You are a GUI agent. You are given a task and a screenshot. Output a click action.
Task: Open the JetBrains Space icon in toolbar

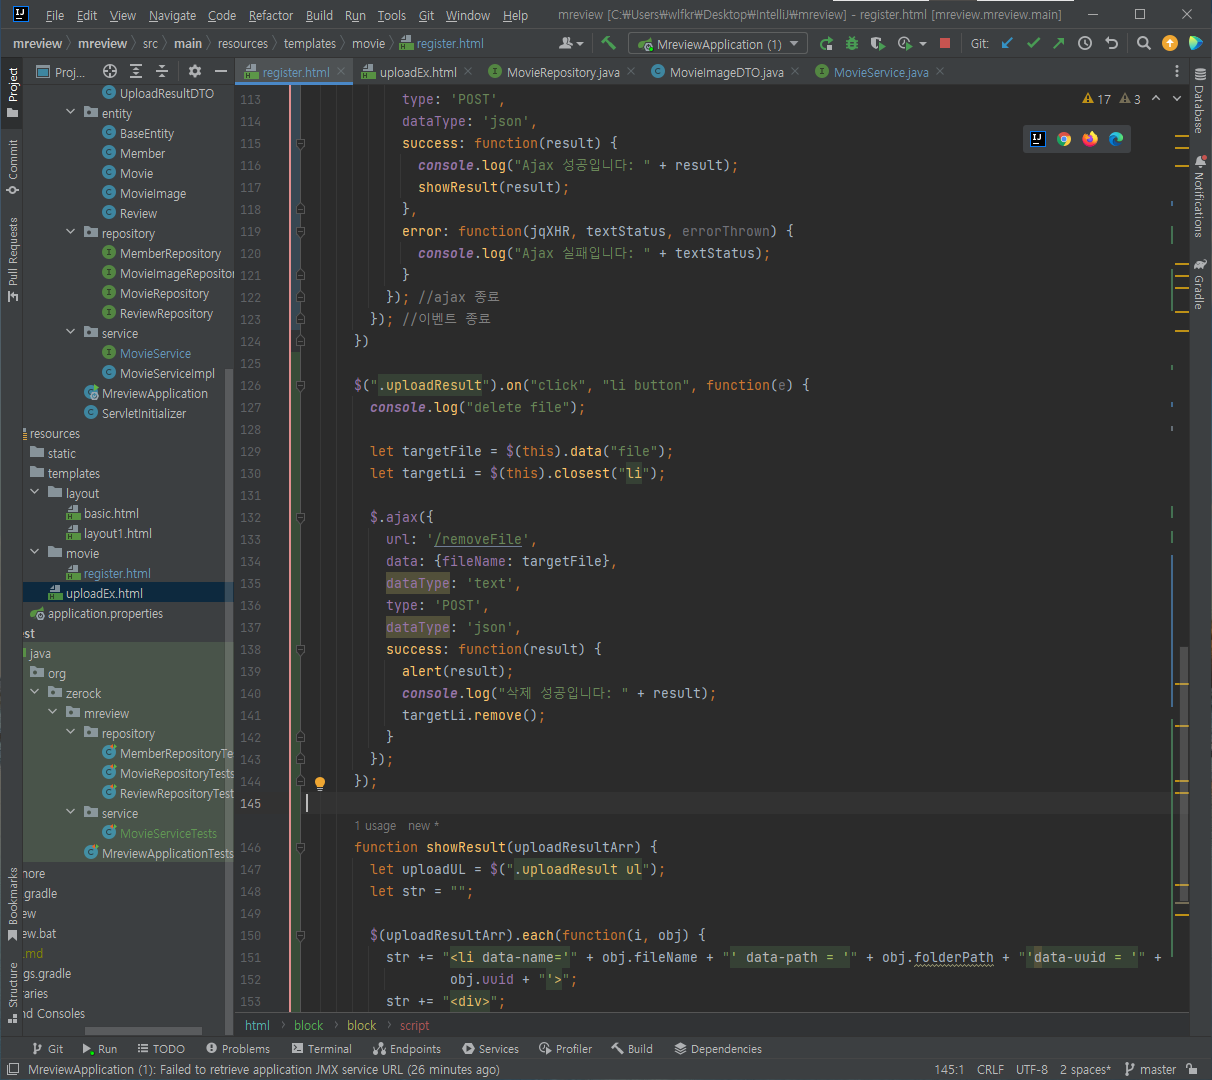(1196, 43)
